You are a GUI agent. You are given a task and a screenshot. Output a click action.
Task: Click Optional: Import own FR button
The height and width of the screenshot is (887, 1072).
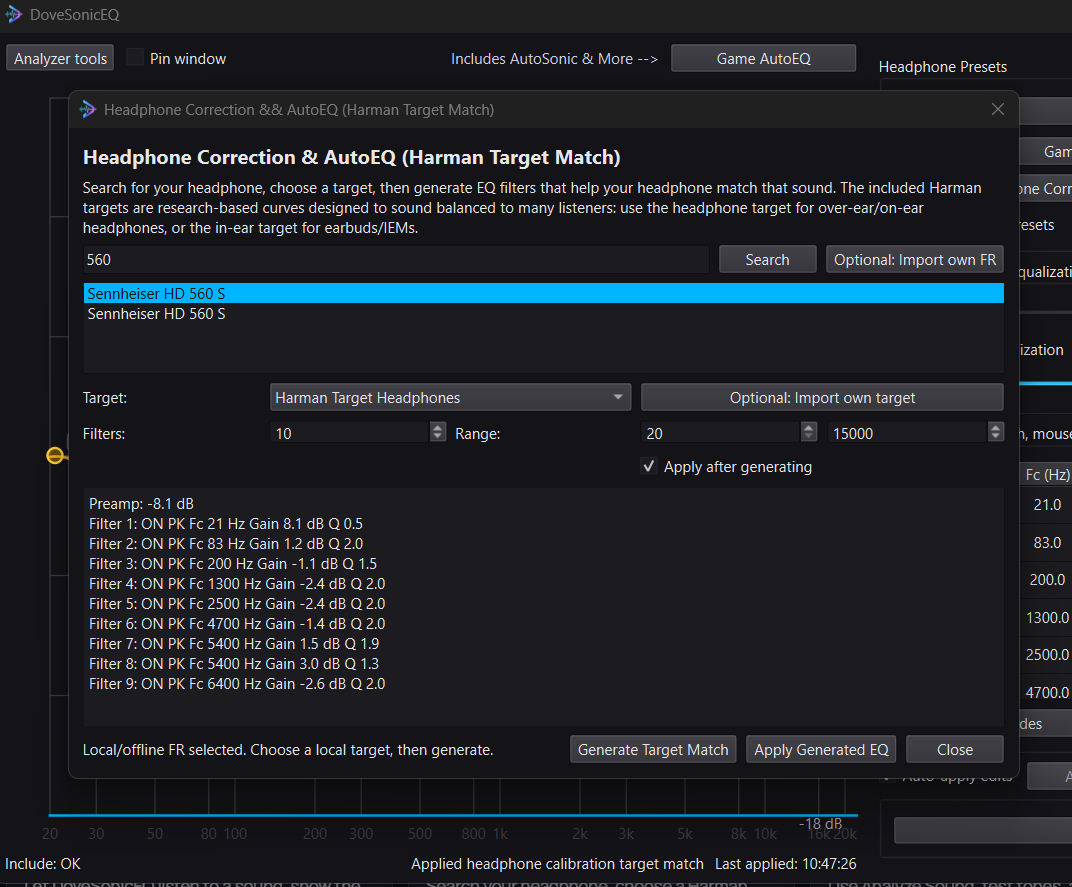tap(915, 260)
